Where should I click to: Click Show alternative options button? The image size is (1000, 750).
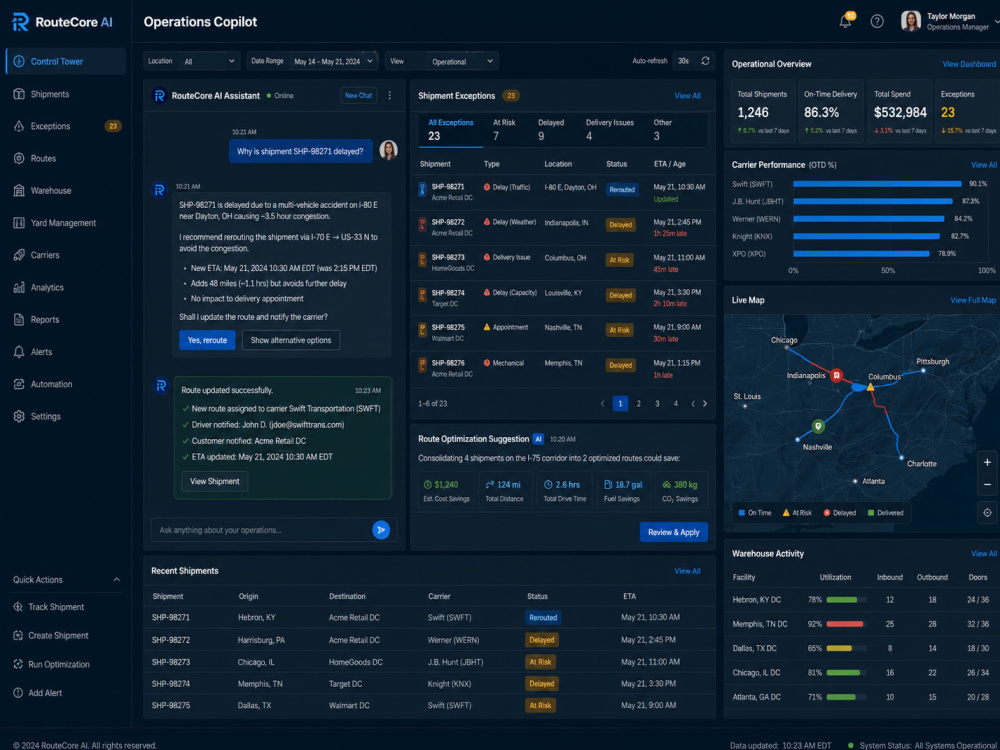(x=291, y=340)
